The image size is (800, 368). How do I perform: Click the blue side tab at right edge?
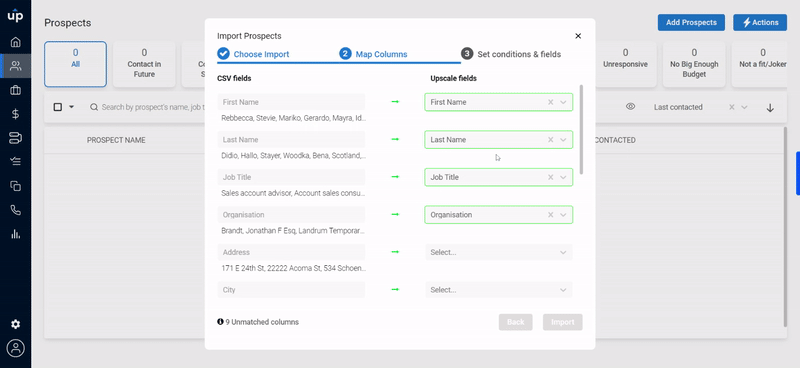pyautogui.click(x=797, y=174)
